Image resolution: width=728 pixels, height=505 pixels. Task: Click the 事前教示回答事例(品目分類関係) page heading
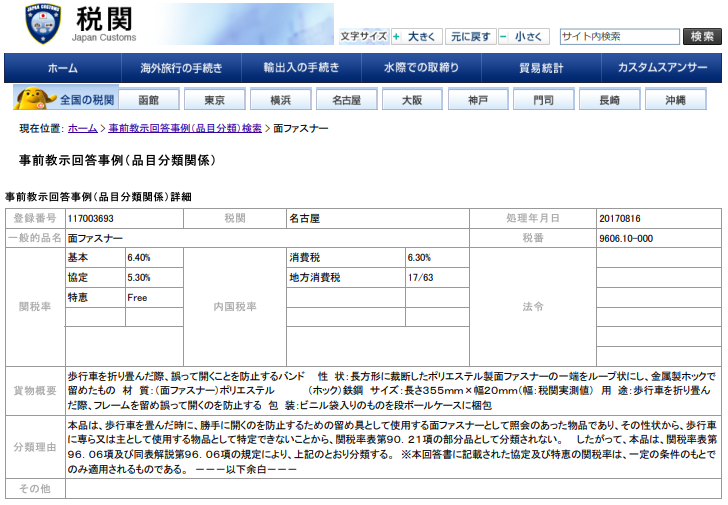pos(117,161)
